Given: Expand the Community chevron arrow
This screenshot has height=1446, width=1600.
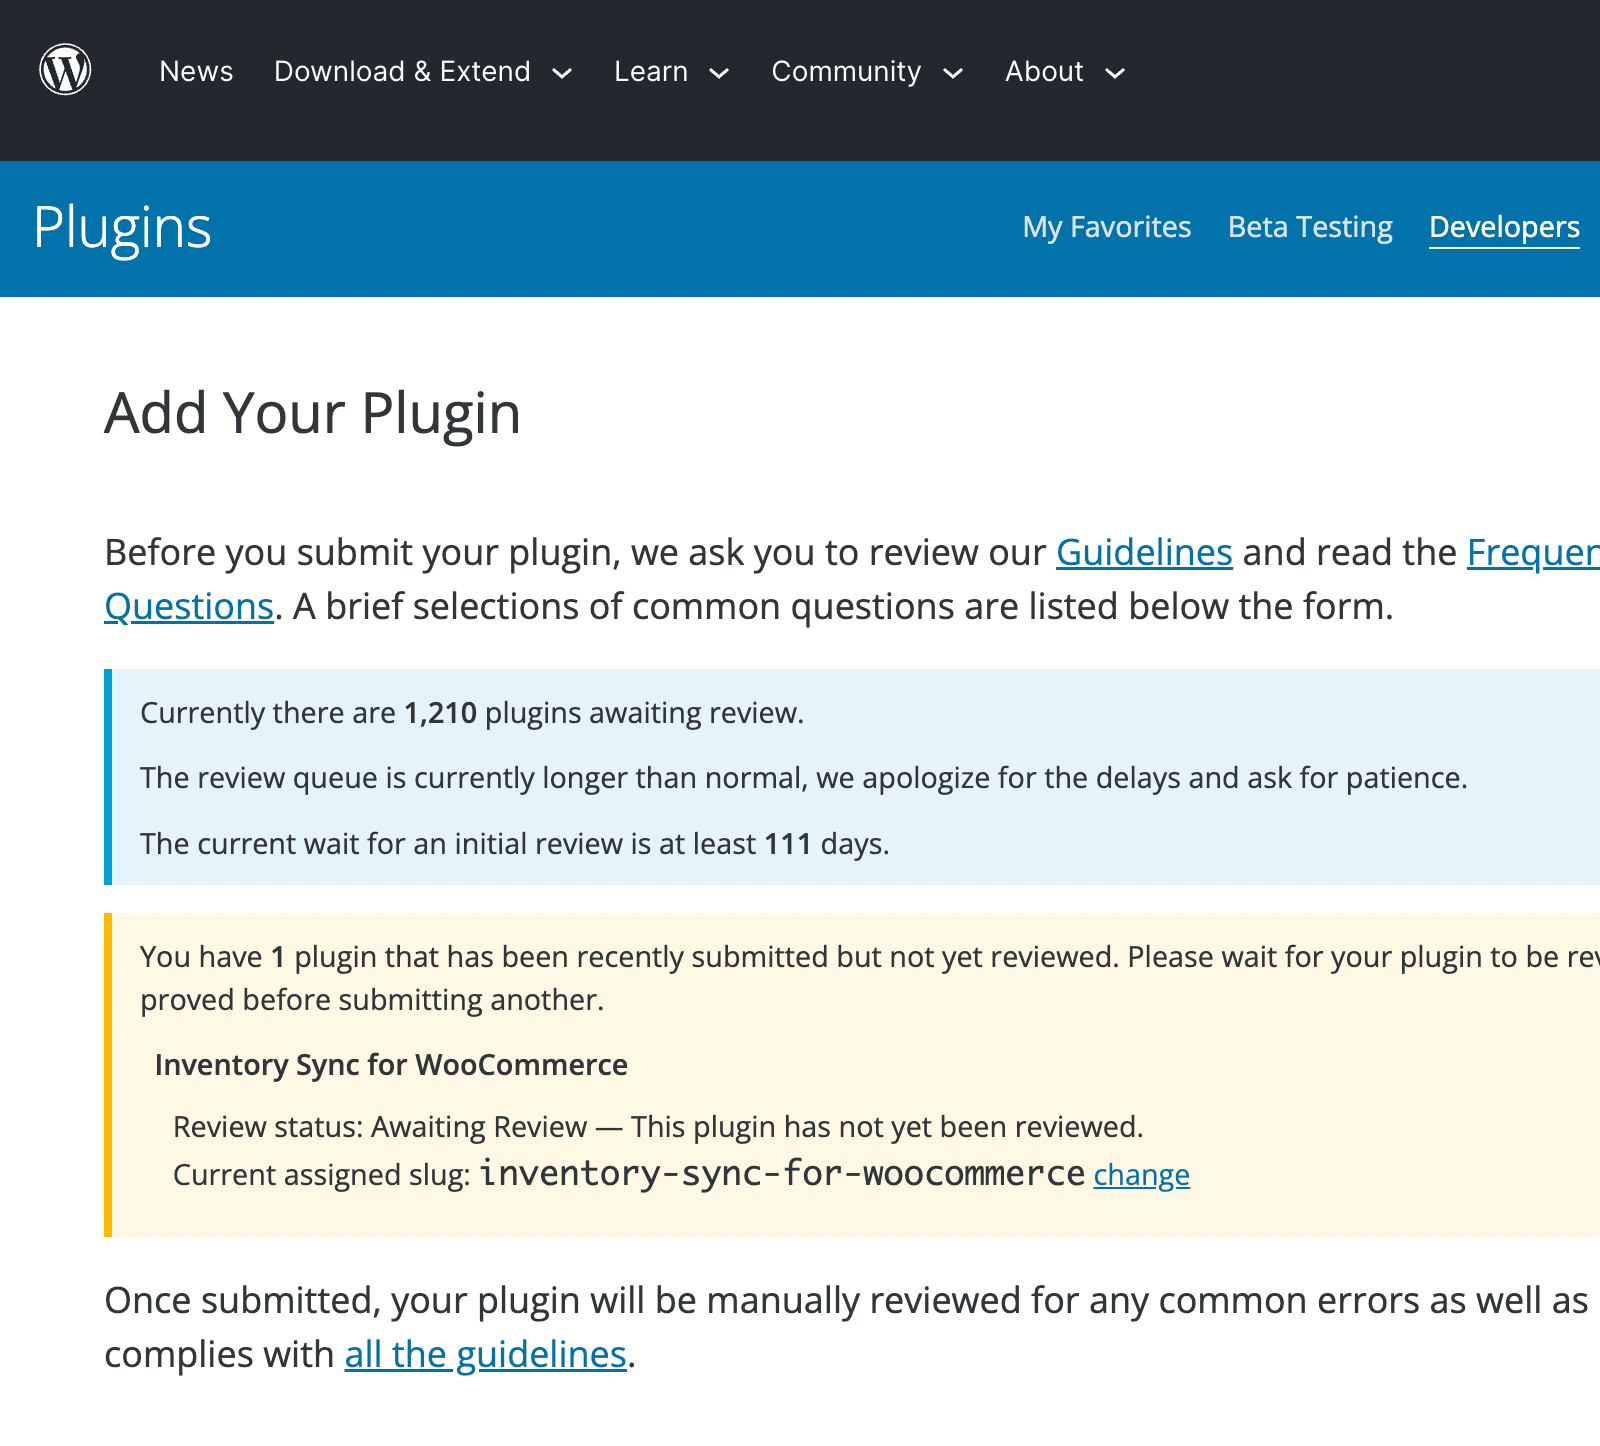Looking at the screenshot, I should 953,73.
